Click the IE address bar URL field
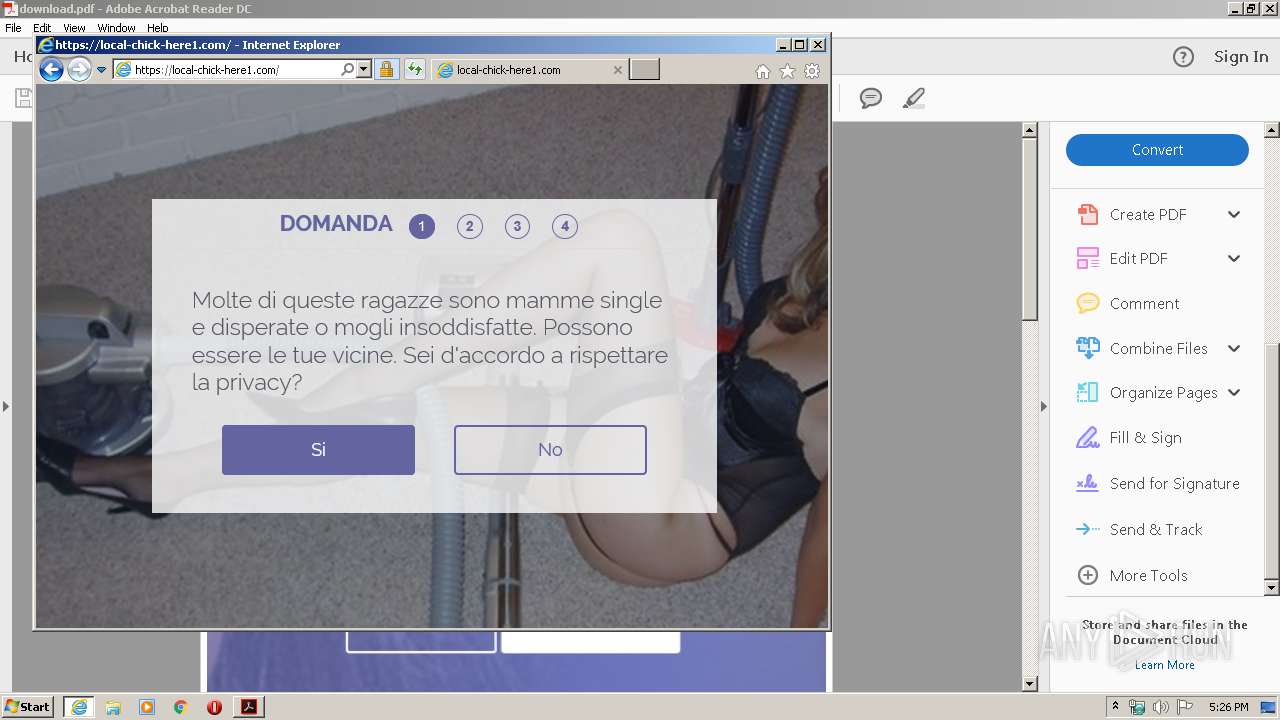This screenshot has height=720, width=1280. click(235, 70)
